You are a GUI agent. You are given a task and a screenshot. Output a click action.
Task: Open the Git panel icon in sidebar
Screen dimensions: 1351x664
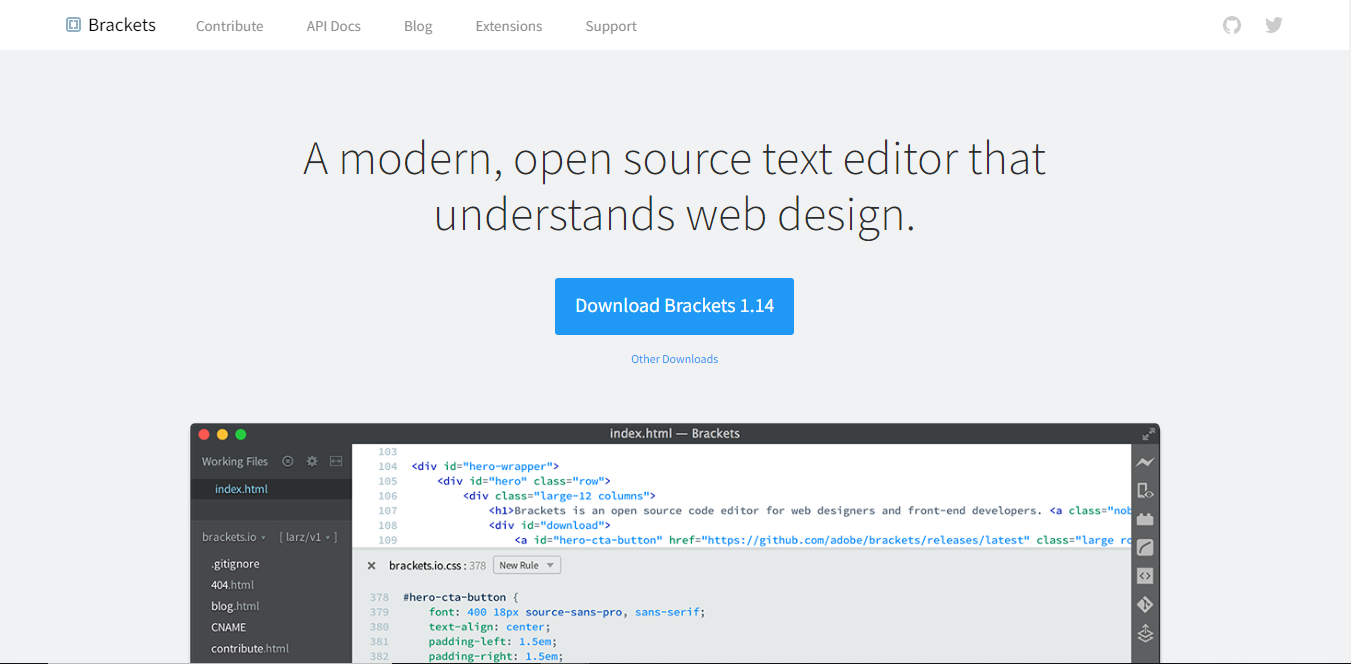coord(1145,604)
